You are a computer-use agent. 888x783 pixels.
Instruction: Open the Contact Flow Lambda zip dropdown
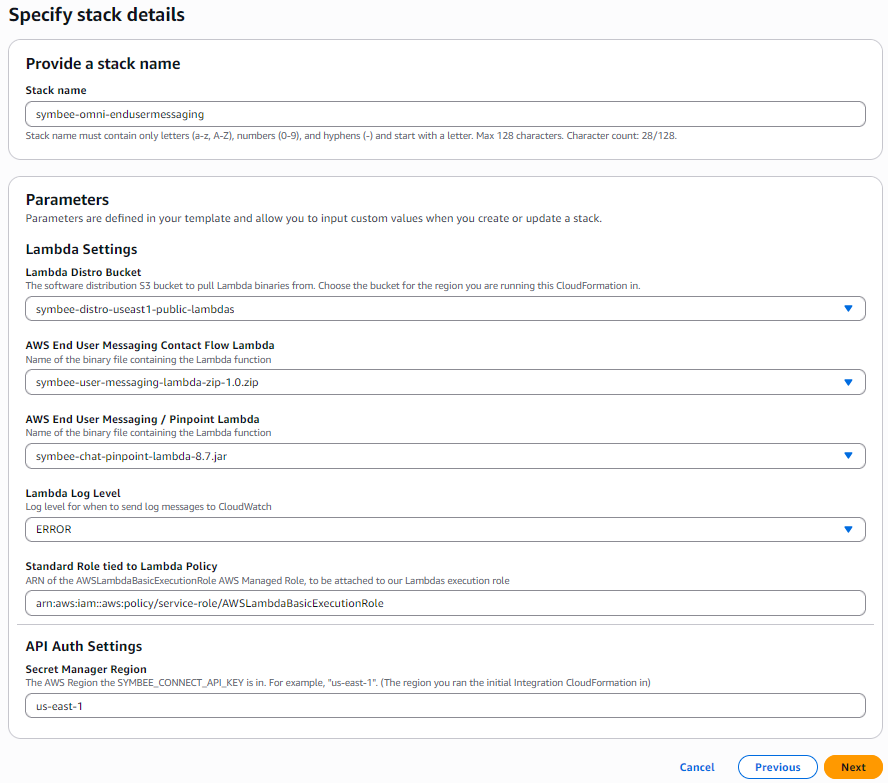pyautogui.click(x=445, y=382)
